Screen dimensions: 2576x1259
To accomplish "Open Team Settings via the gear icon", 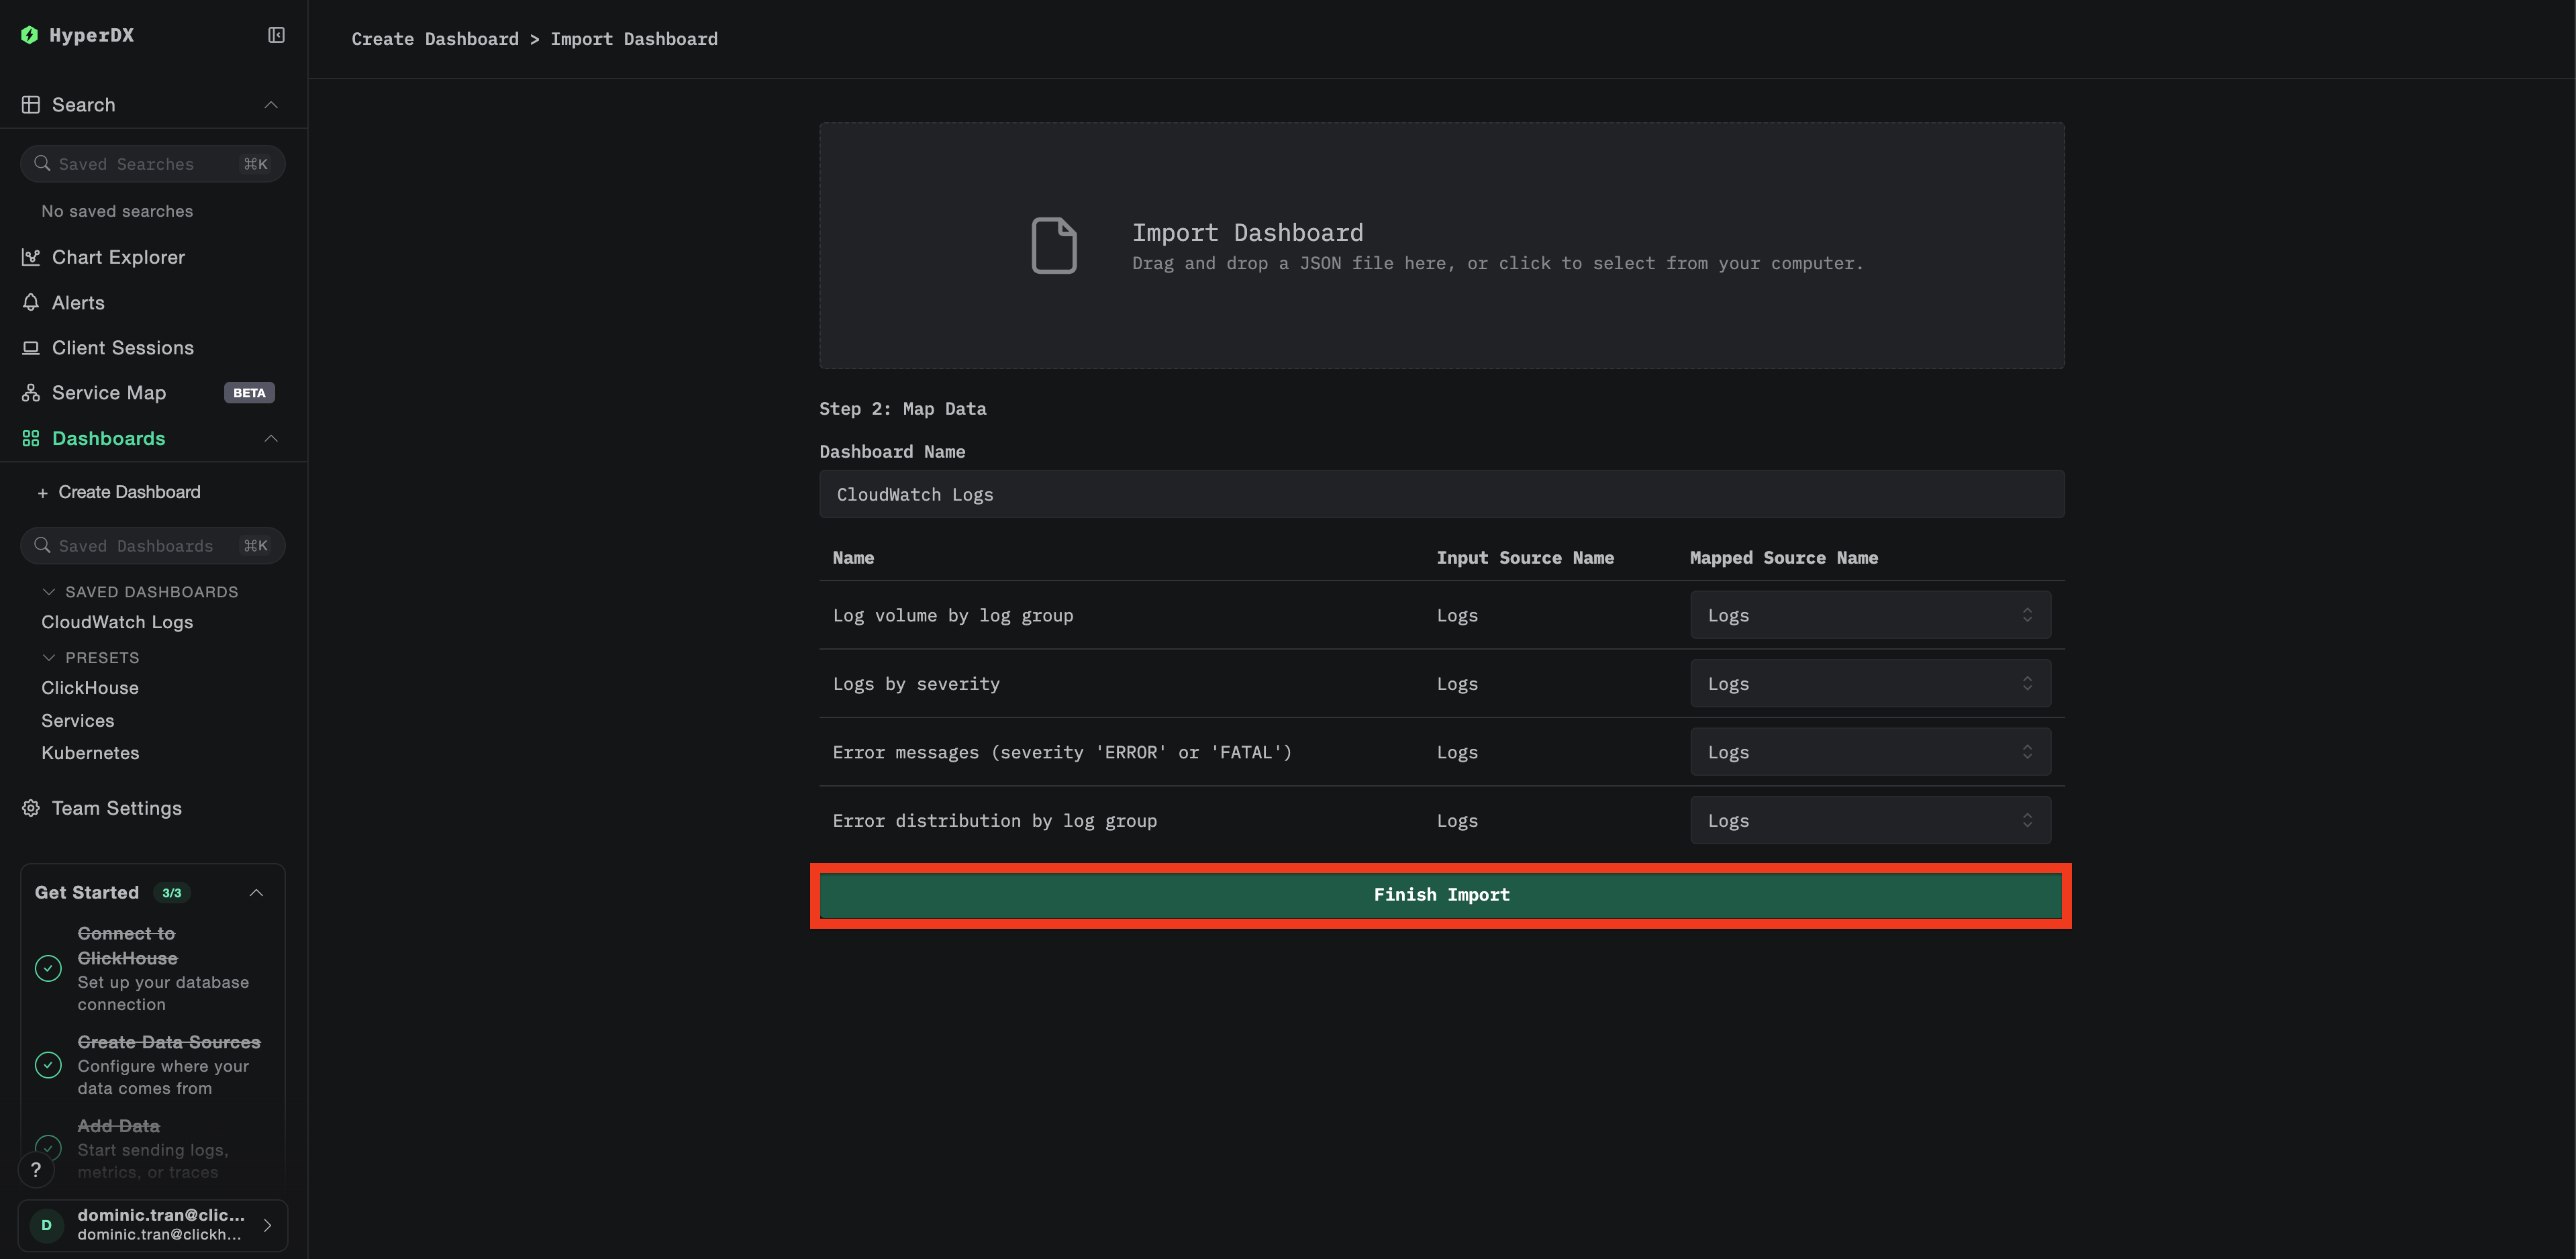I will click(30, 808).
